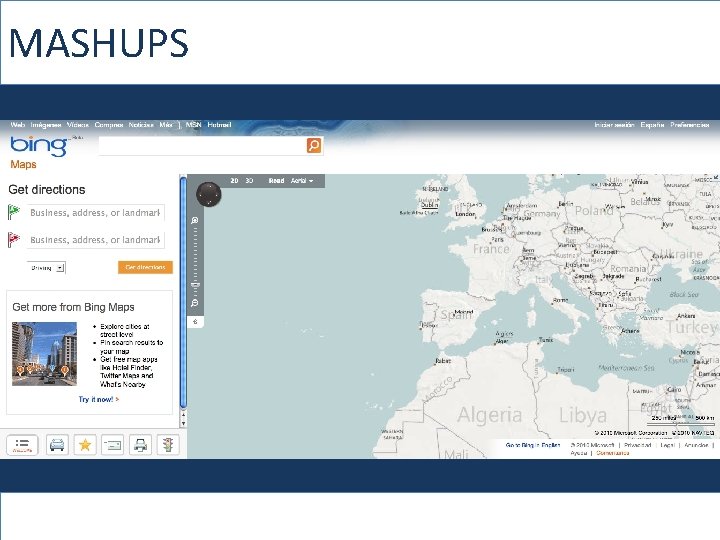Click the traffic light icon
Viewport: 720px width, 540px height.
168,445
